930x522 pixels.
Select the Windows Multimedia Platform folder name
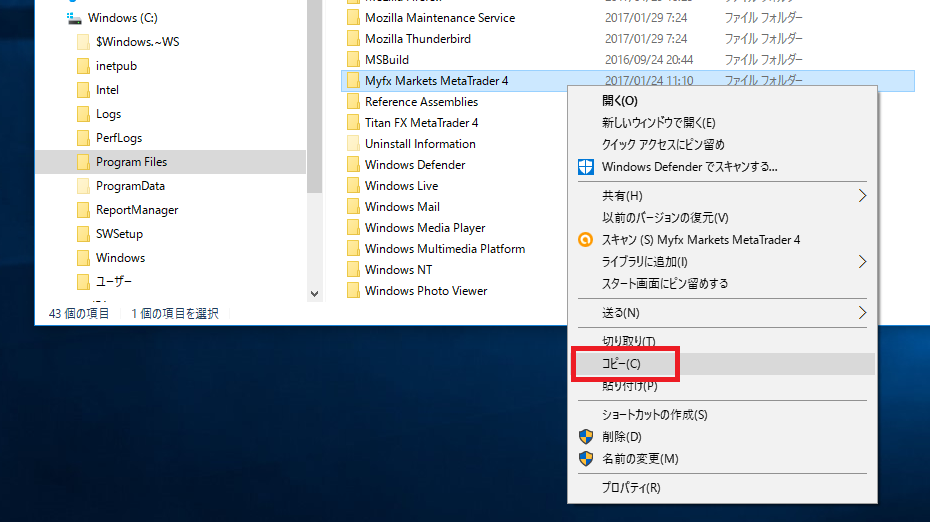tap(445, 249)
